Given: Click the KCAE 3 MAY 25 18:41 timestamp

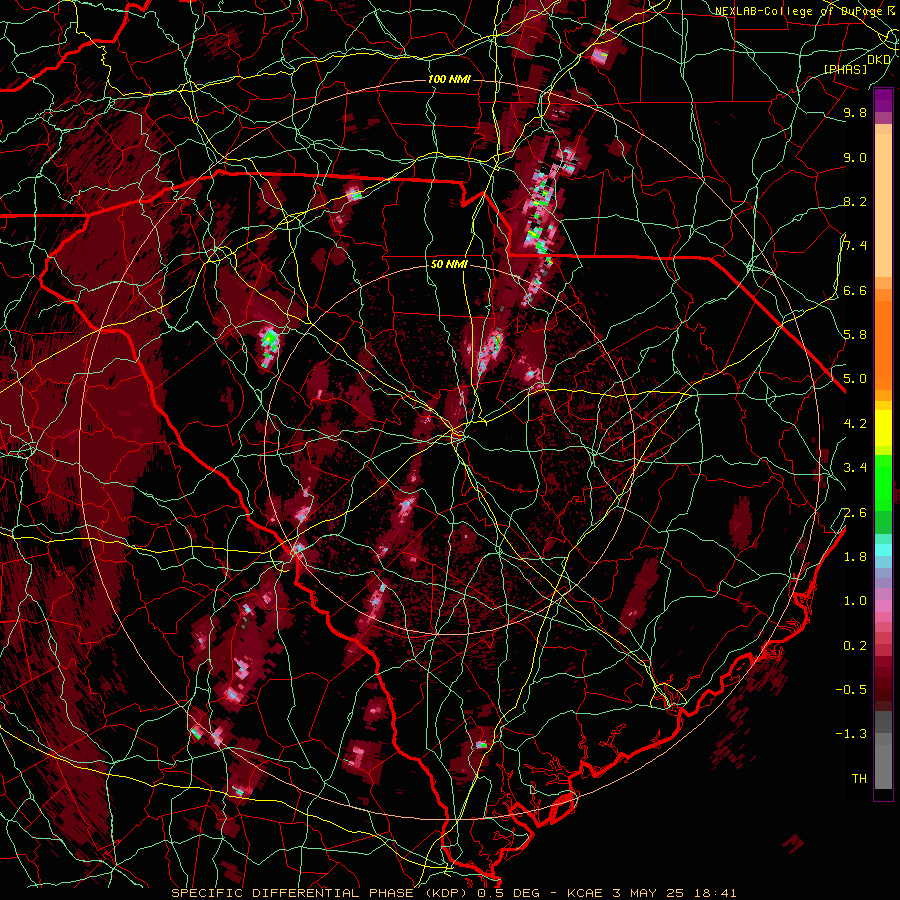Looking at the screenshot, I should (651, 893).
